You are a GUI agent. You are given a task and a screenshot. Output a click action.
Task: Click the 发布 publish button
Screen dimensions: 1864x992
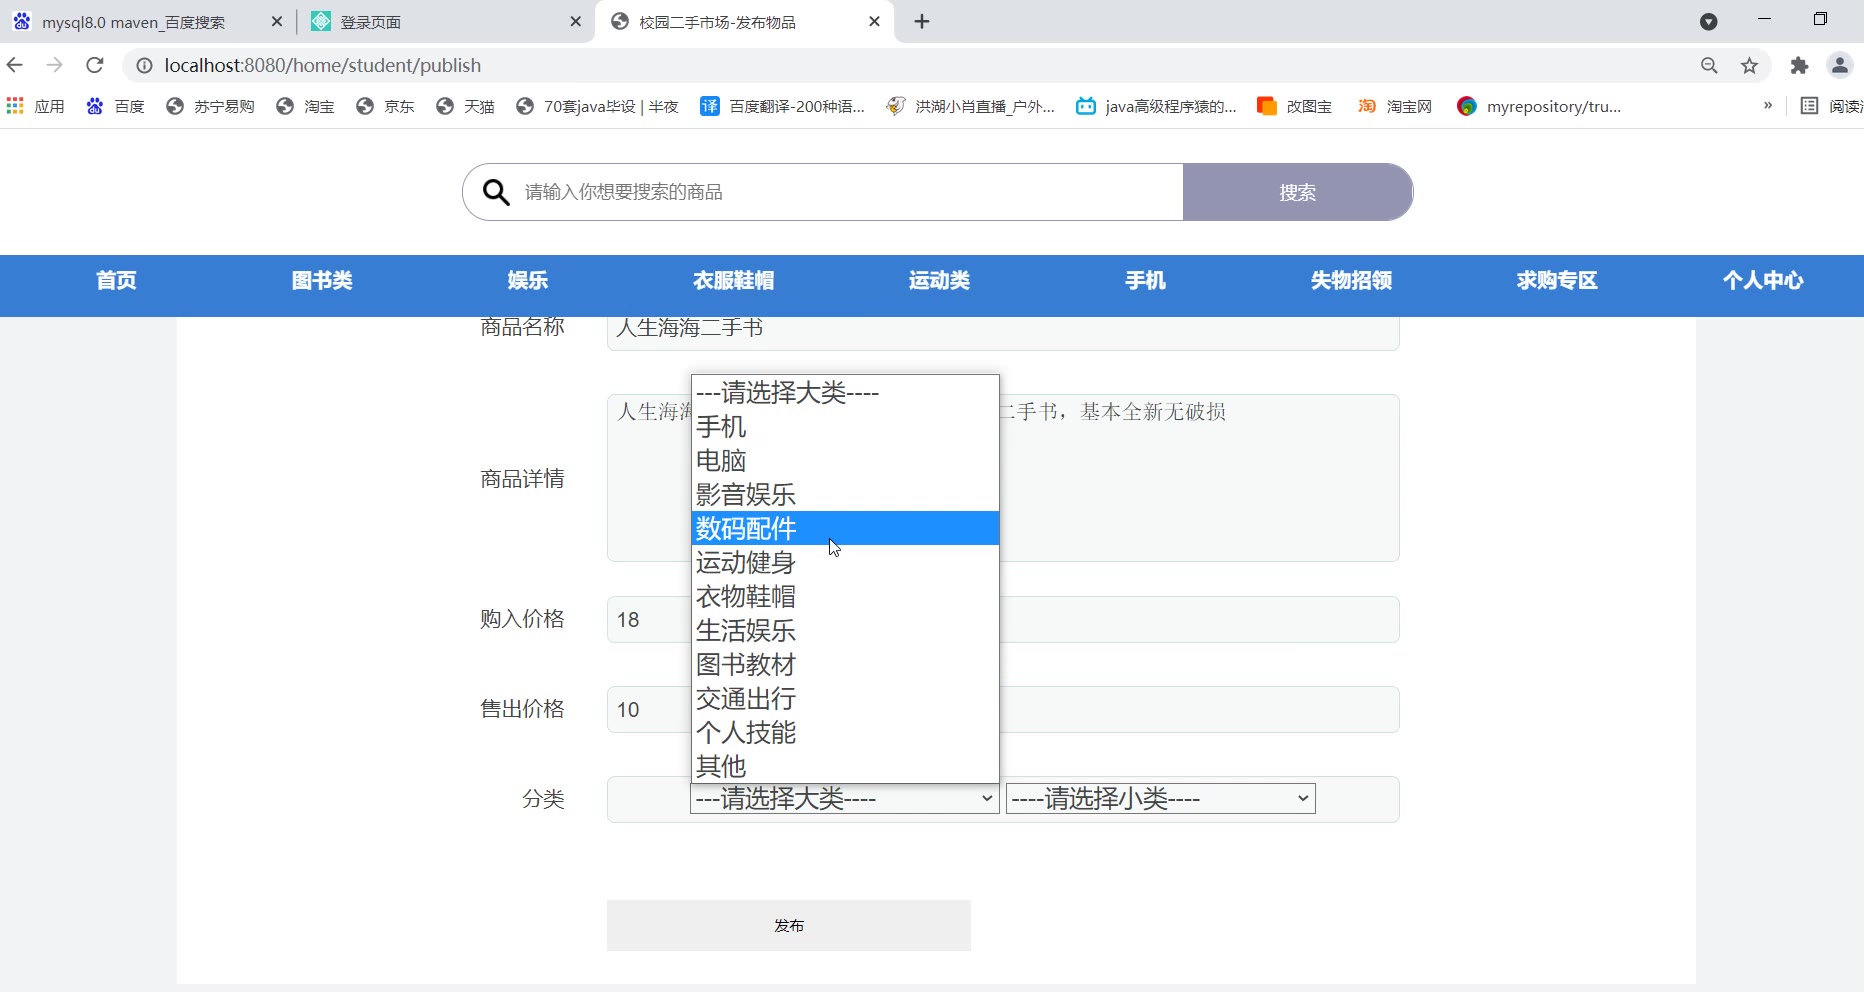pyautogui.click(x=789, y=925)
